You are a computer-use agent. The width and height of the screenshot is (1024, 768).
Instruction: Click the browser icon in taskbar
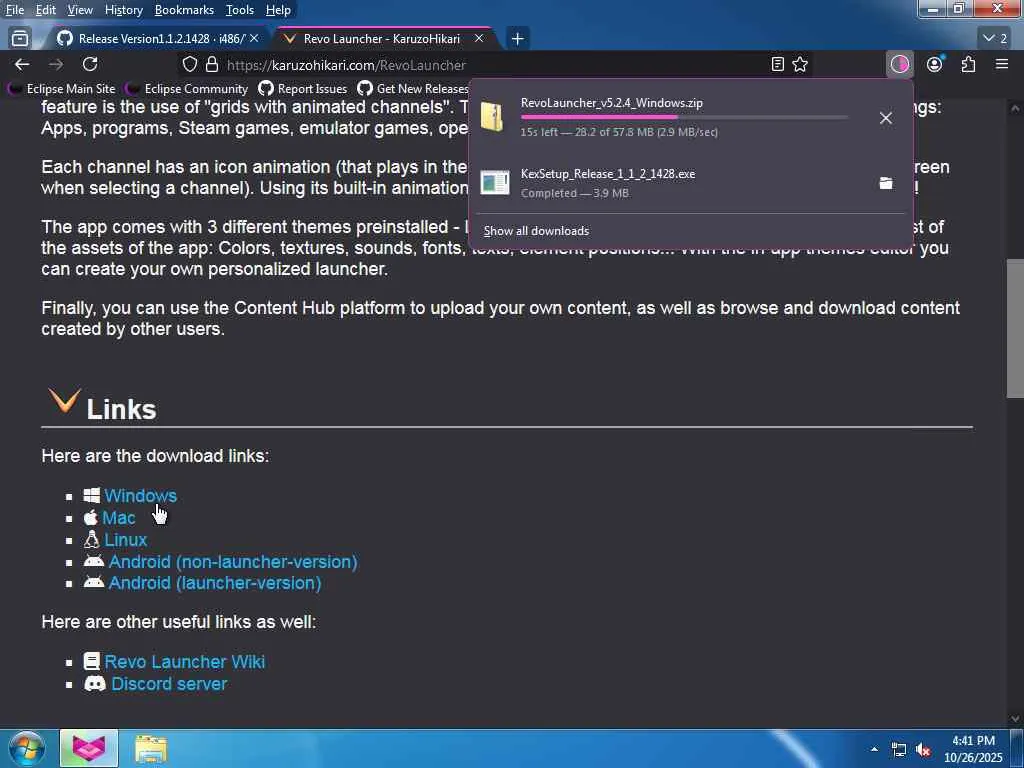point(89,748)
